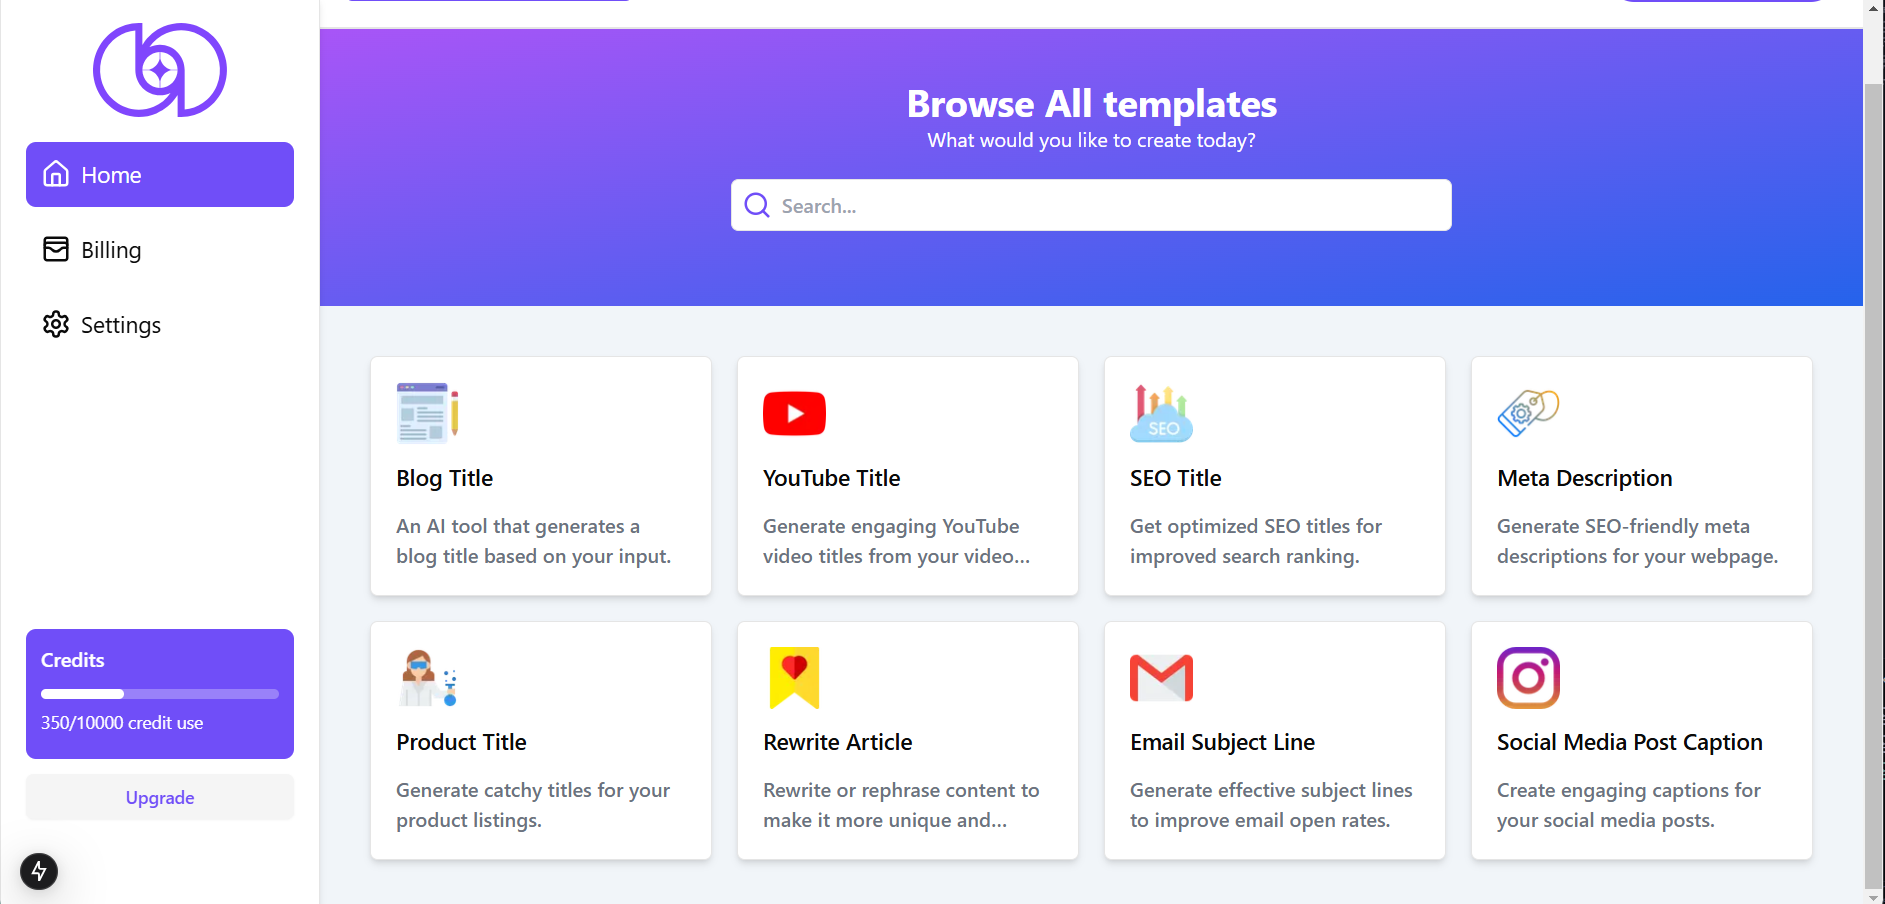This screenshot has width=1885, height=904.
Task: Open the Blog Title template
Action: (x=540, y=477)
